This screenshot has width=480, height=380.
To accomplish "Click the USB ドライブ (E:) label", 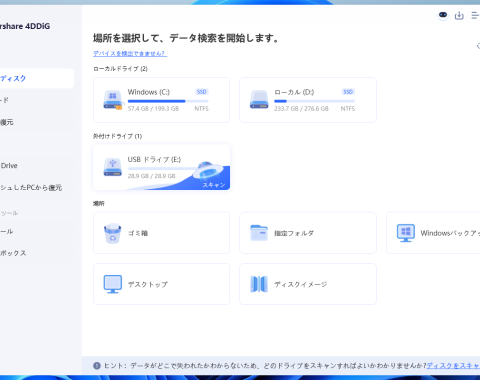I will (154, 159).
